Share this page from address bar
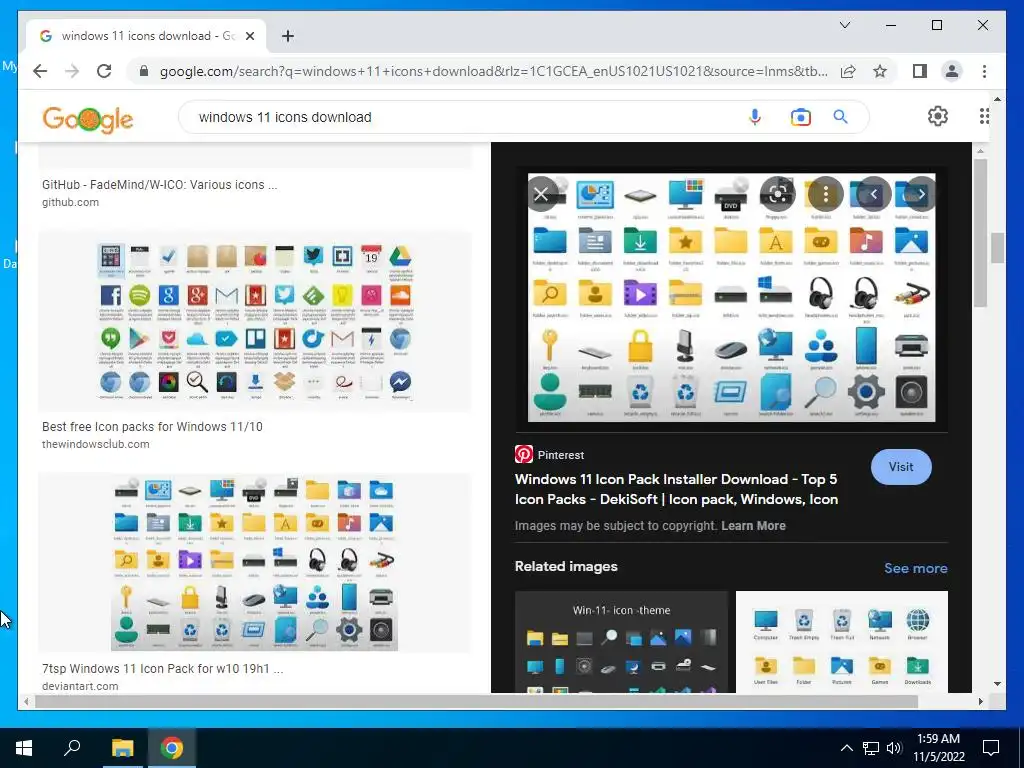 pos(848,71)
